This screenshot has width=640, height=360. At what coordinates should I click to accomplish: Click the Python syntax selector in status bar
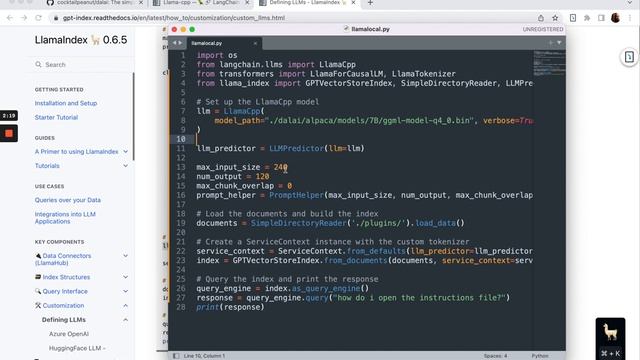click(x=540, y=356)
